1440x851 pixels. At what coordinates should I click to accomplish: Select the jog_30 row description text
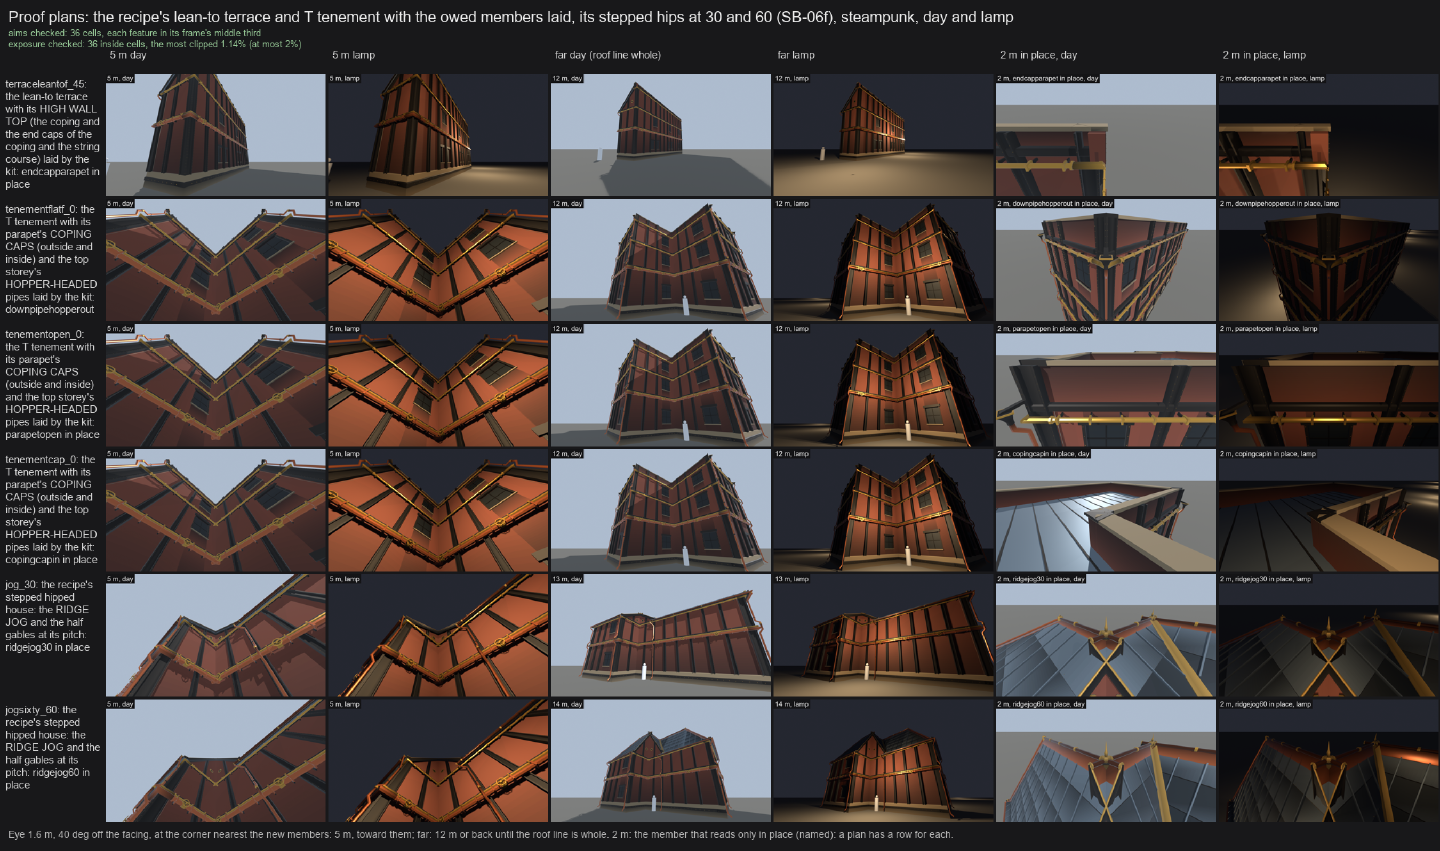(49, 616)
